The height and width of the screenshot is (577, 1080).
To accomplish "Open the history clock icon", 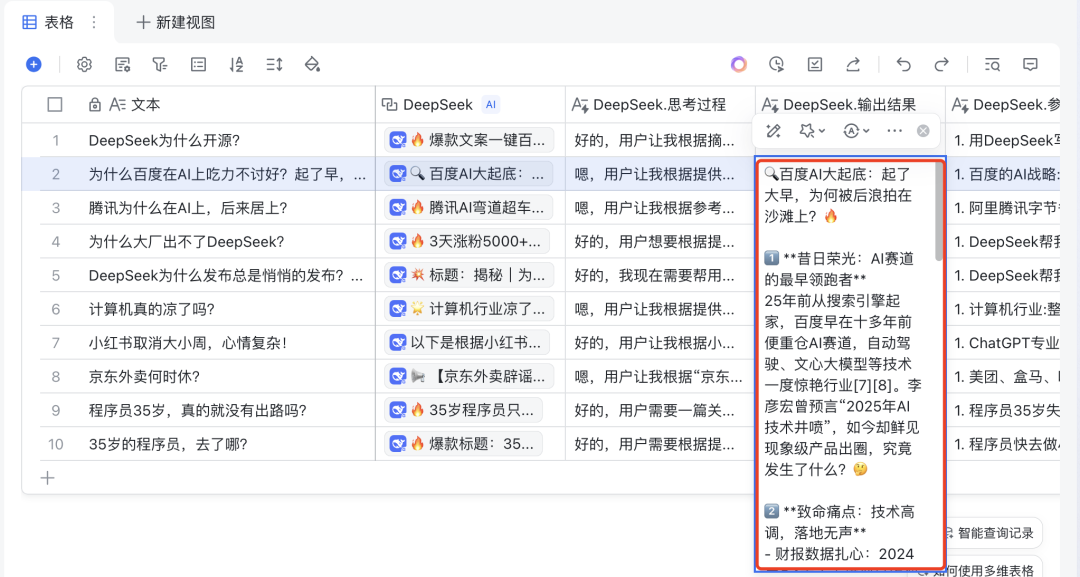I will coord(776,65).
